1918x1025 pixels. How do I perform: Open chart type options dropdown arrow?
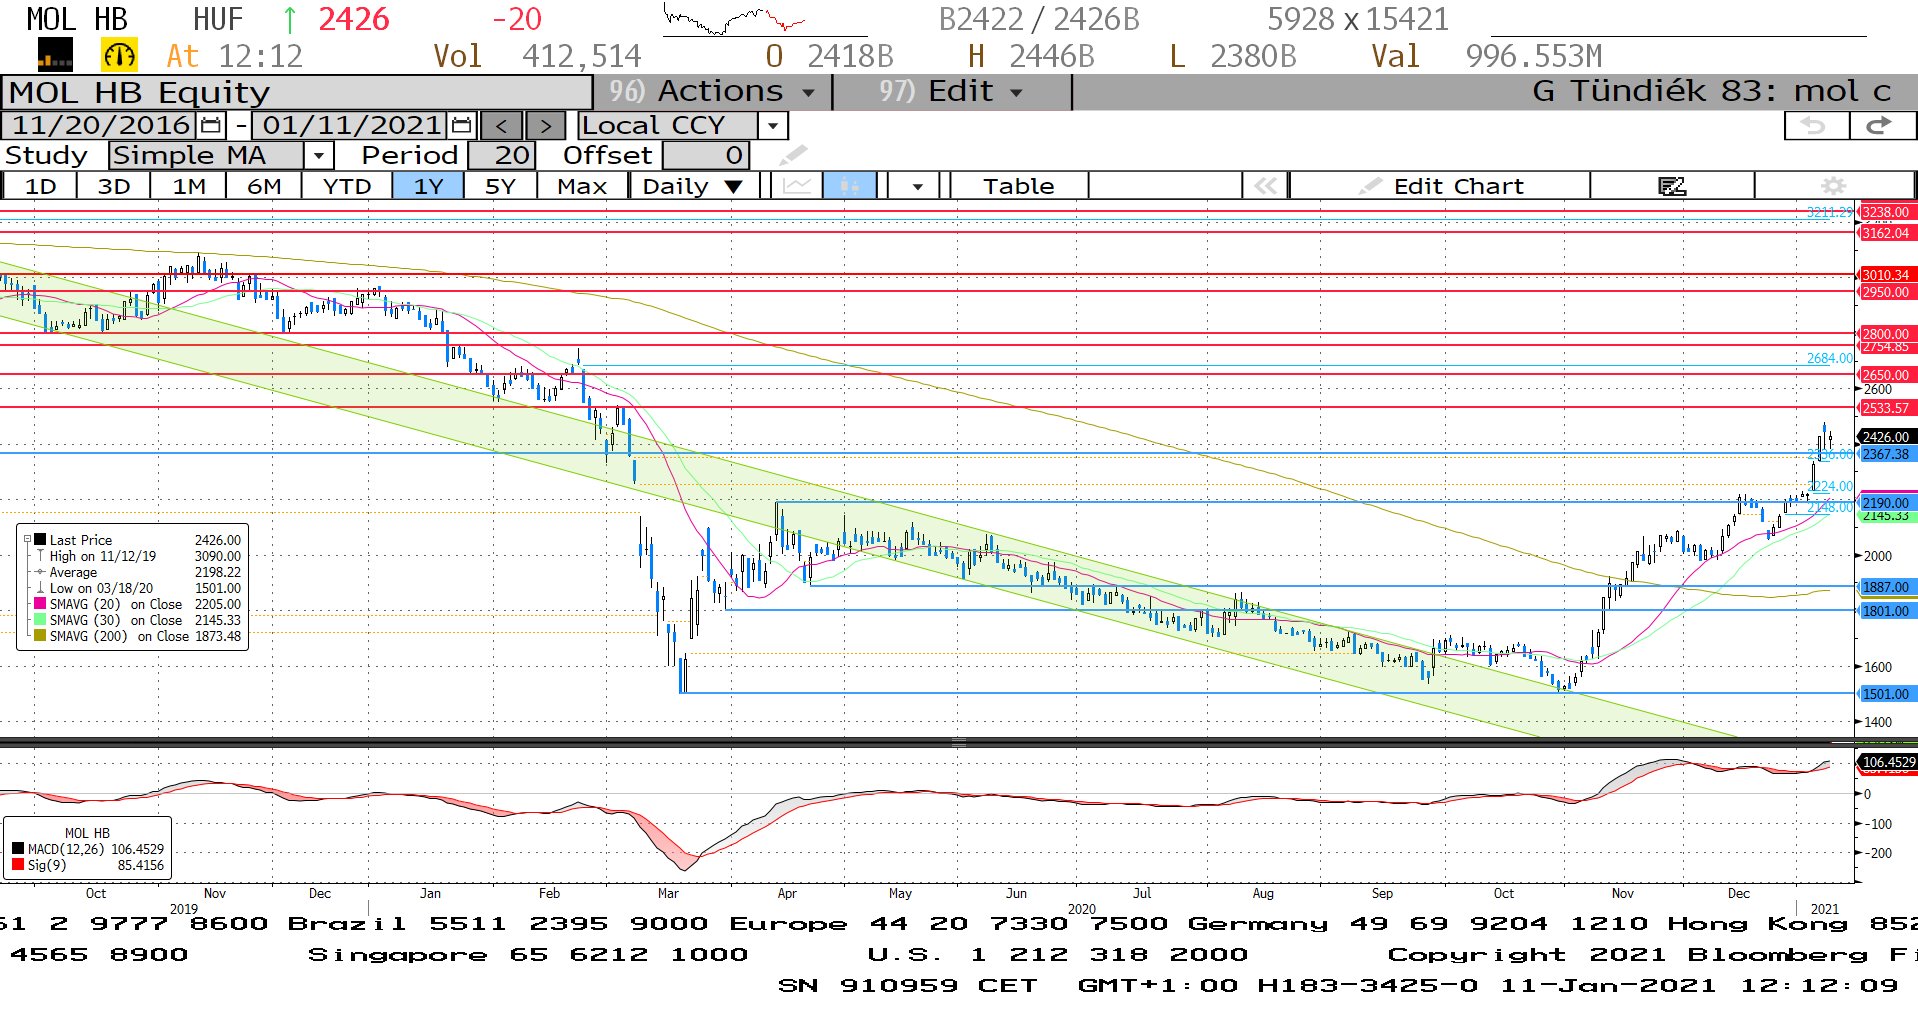click(916, 186)
